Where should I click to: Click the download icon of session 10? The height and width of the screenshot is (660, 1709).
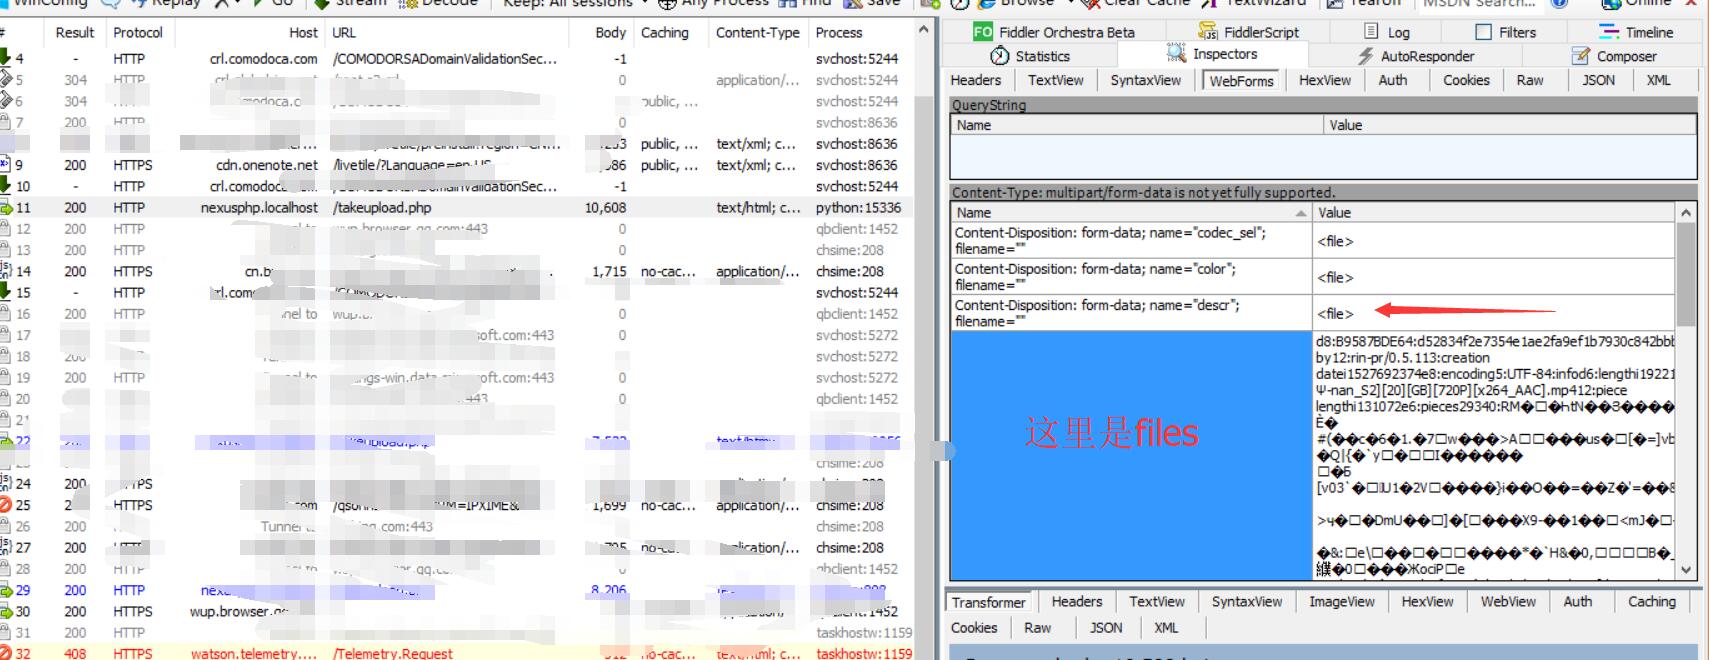(5, 186)
